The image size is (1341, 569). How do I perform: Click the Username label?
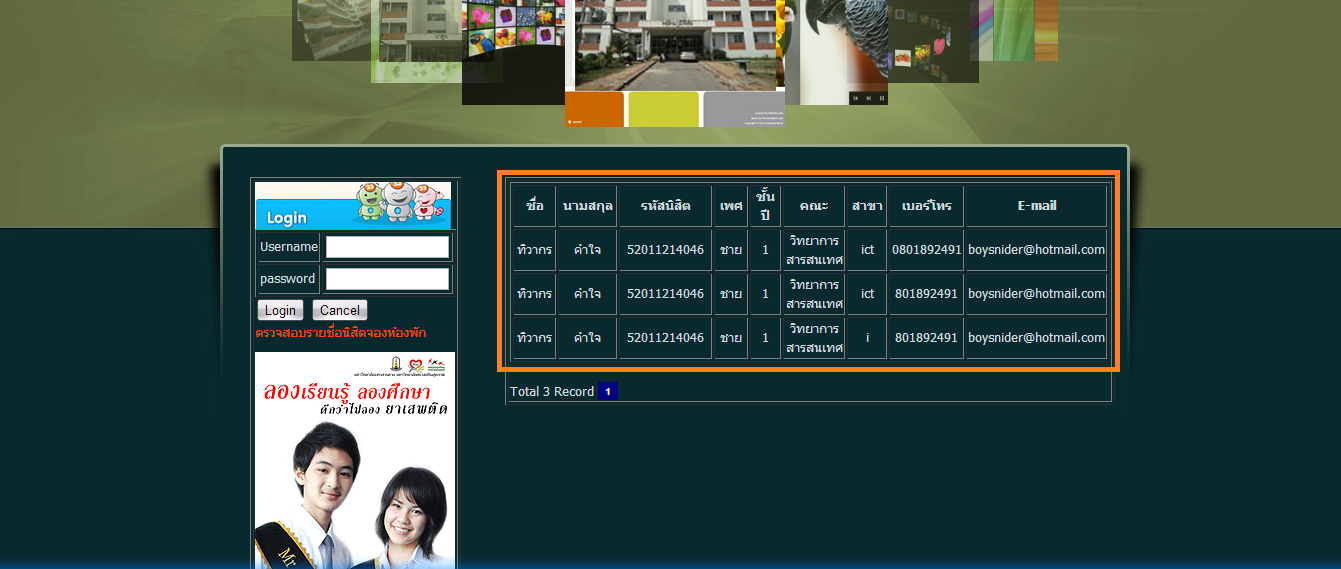click(x=289, y=247)
